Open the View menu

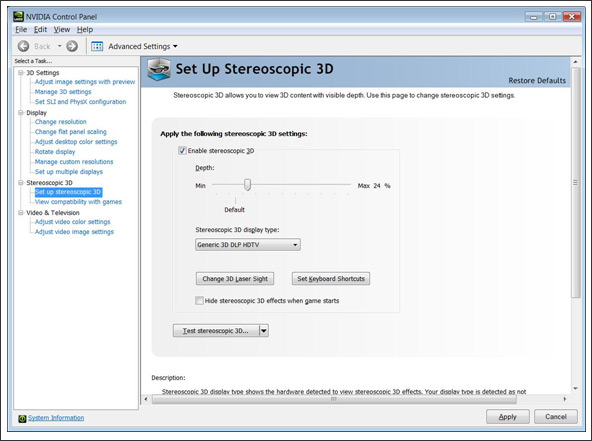[62, 29]
